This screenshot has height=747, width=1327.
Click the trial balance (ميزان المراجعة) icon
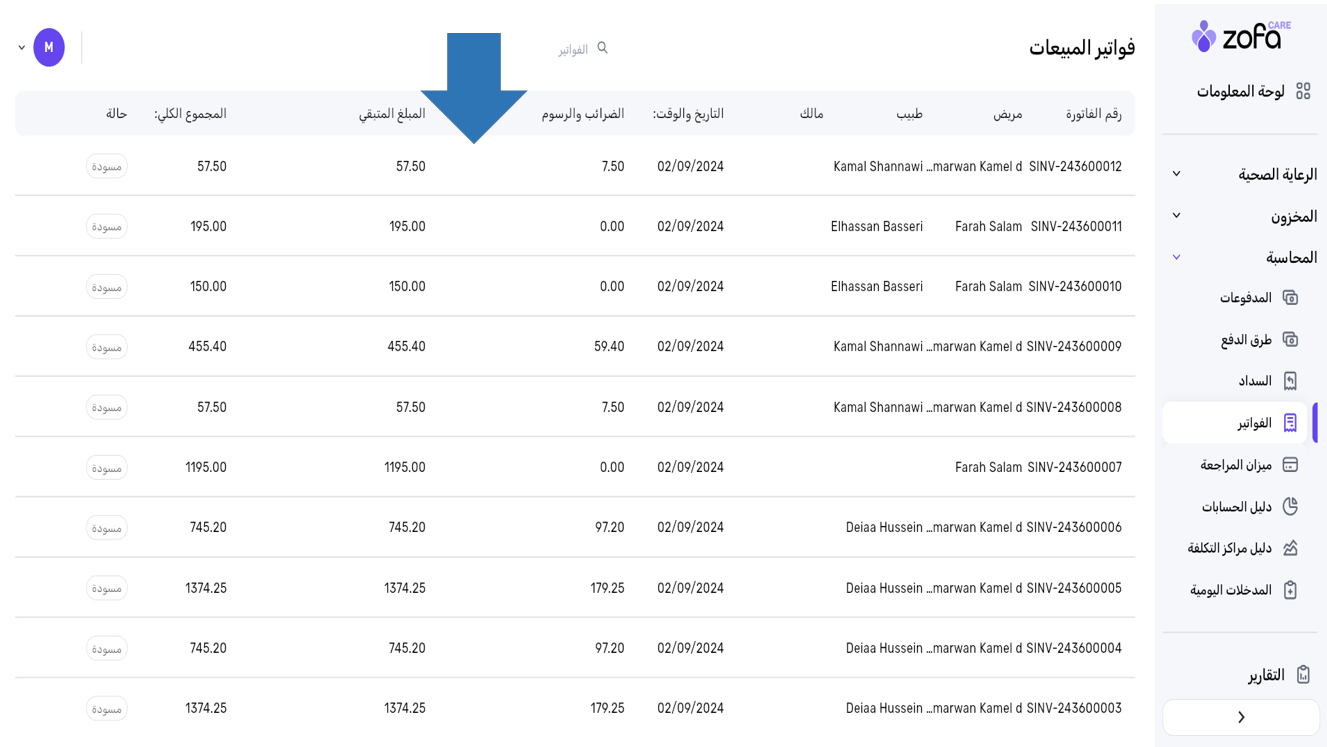click(1290, 465)
